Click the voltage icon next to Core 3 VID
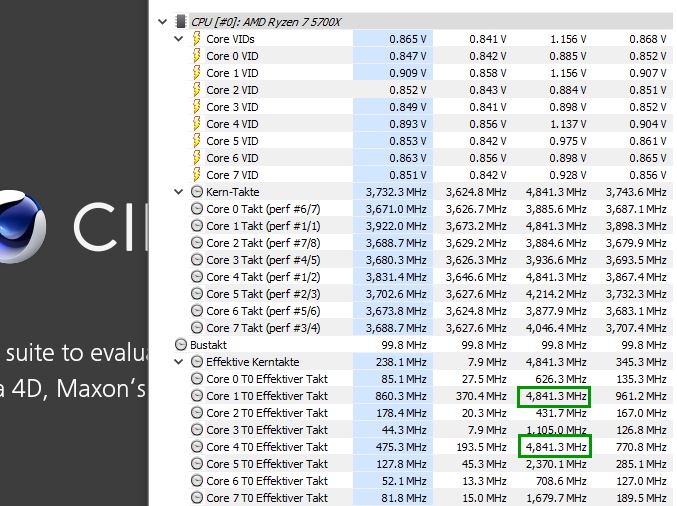 (196, 107)
